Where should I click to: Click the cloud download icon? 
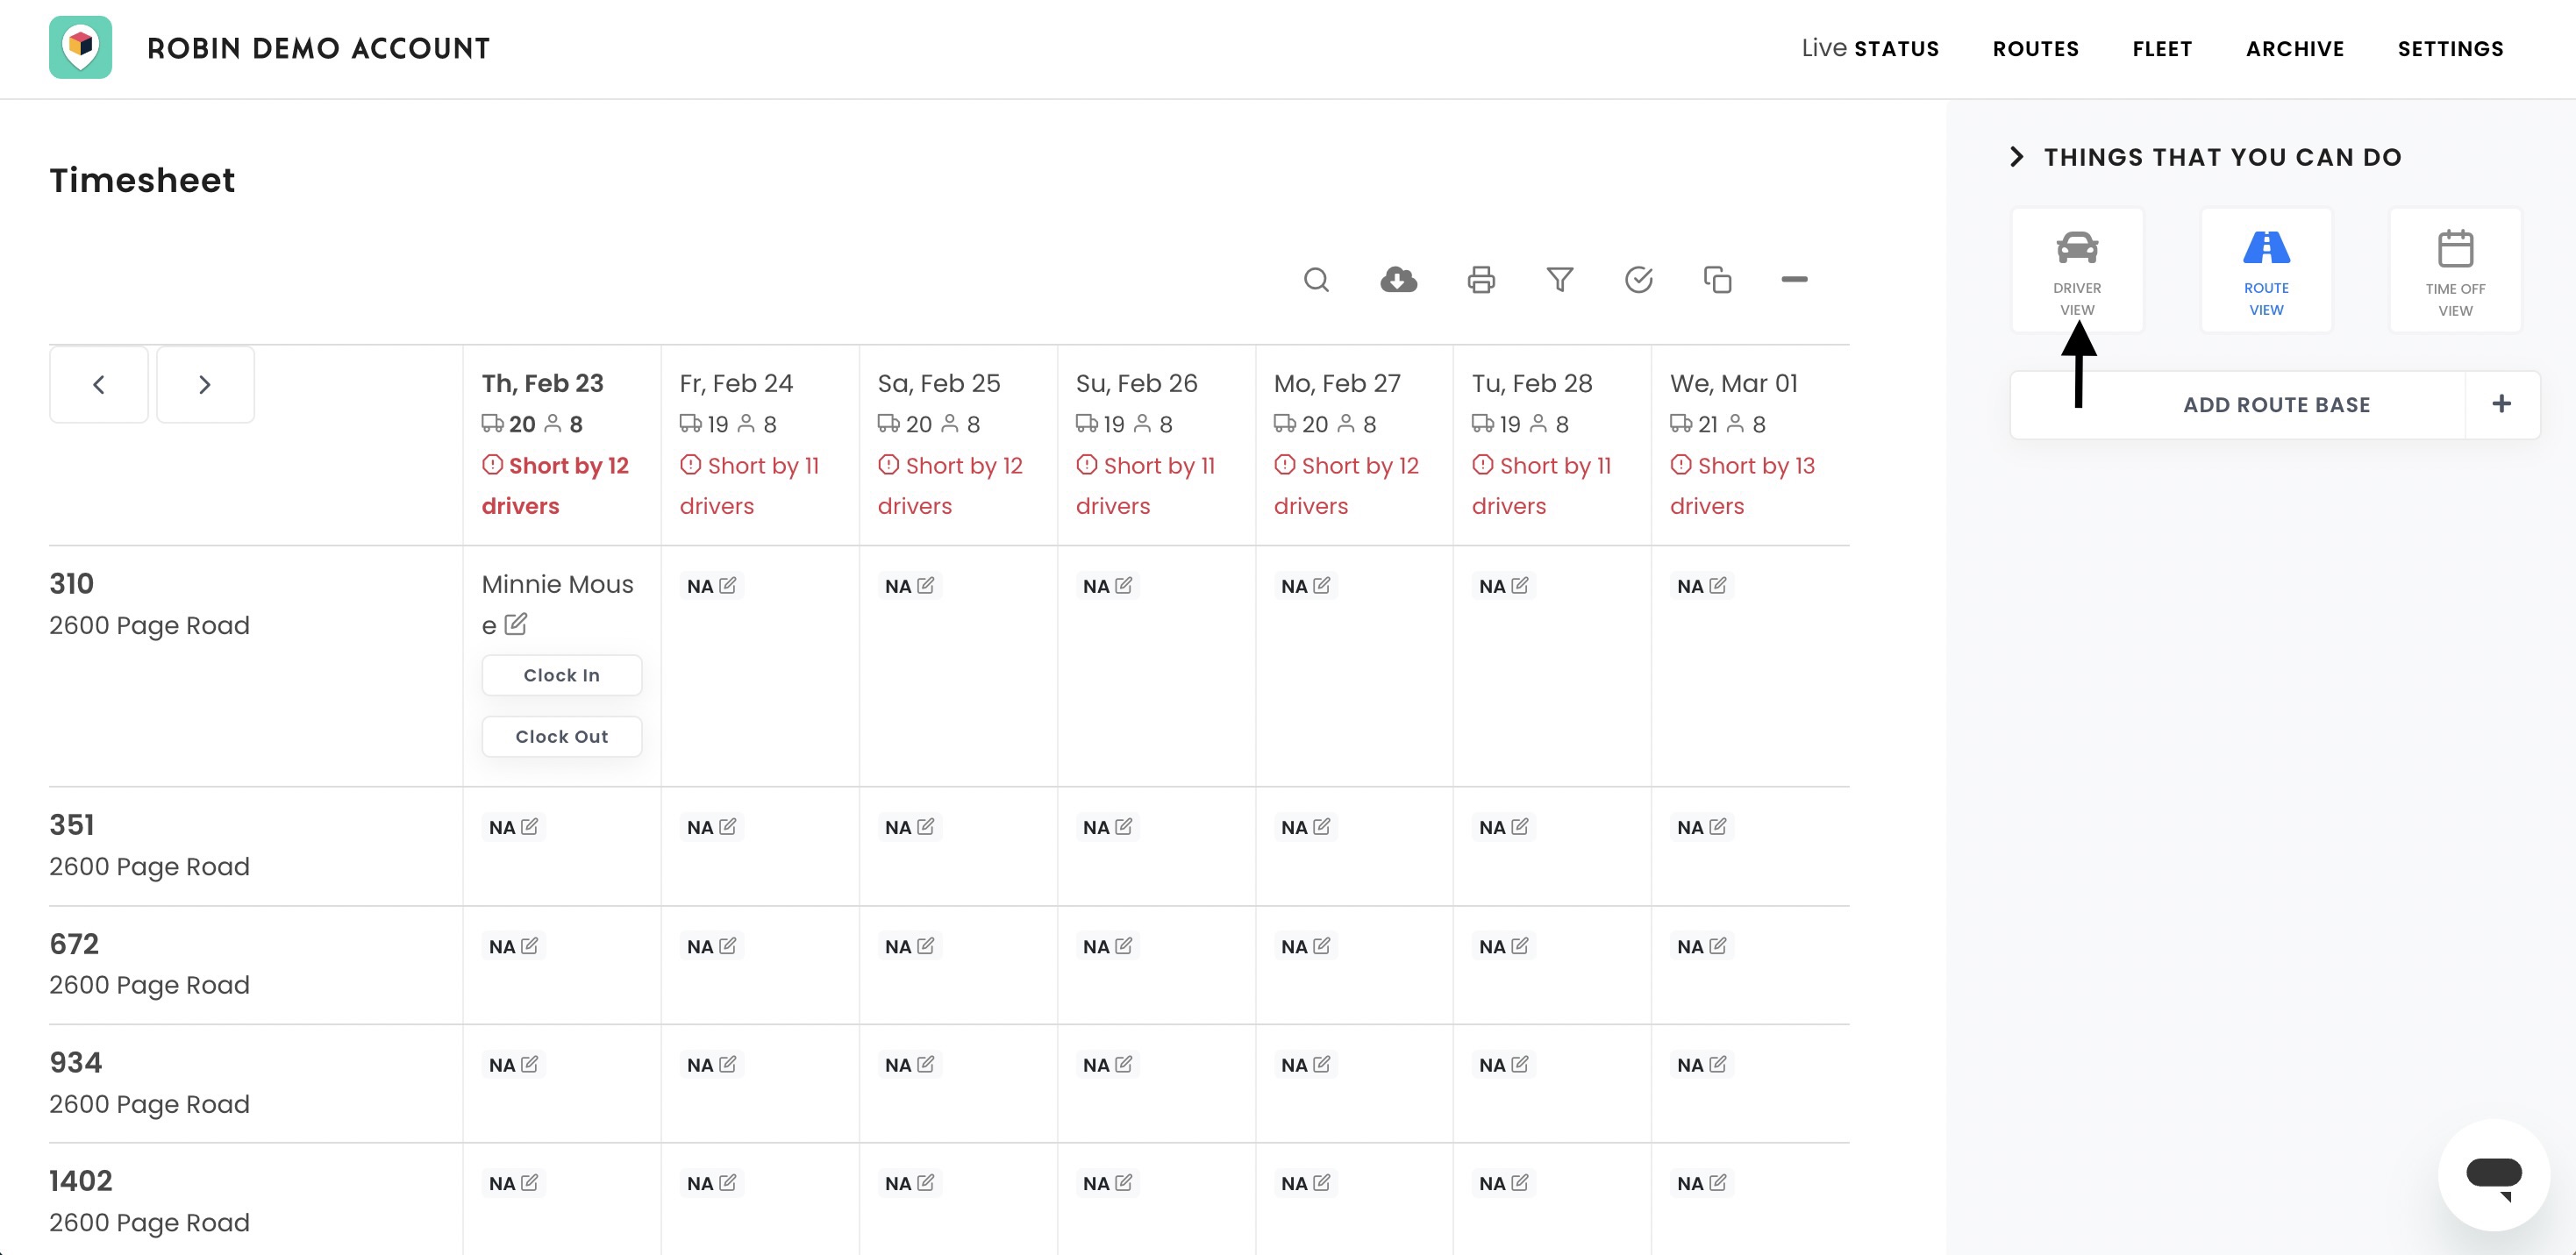[1398, 280]
